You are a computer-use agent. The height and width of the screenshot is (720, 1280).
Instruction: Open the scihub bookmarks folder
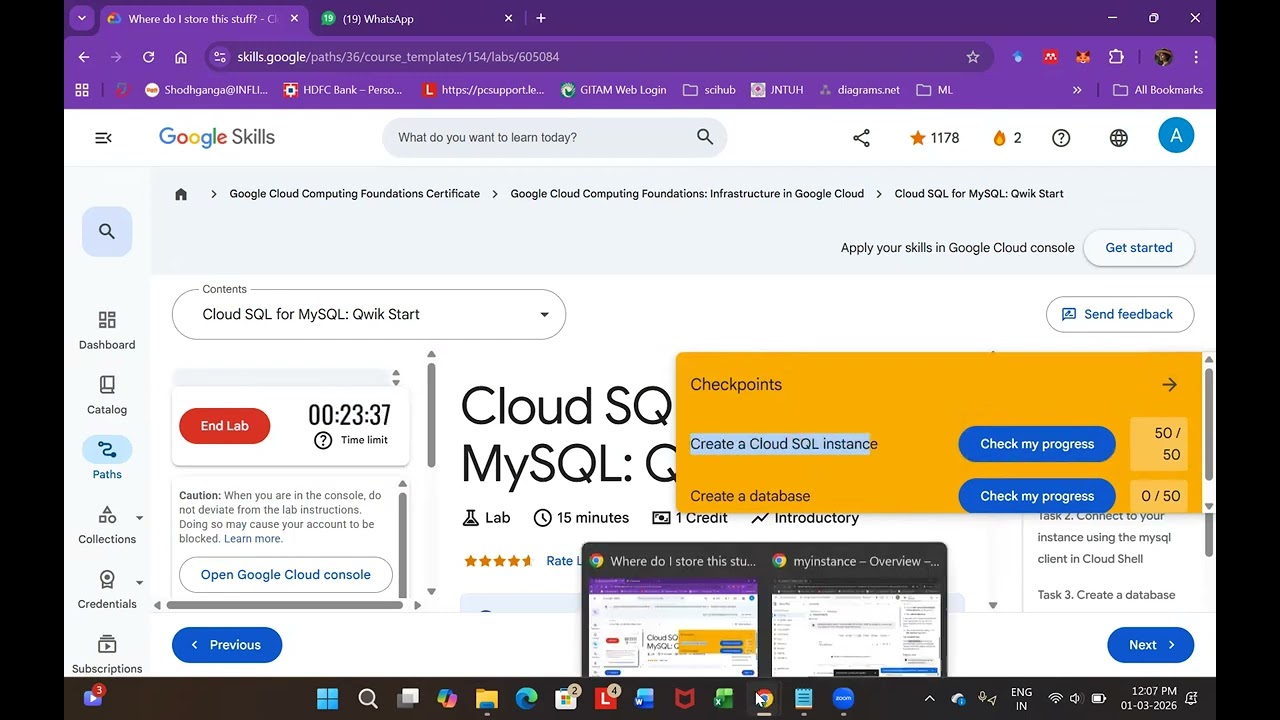coord(709,90)
